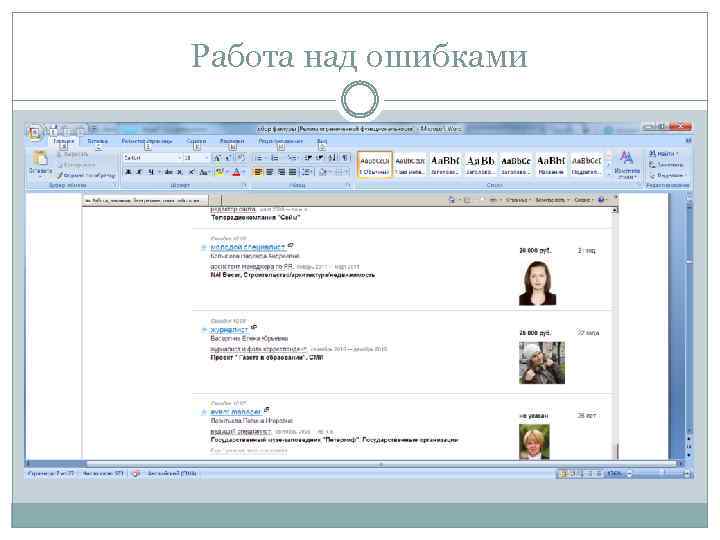
Task: Click the Shading paint bucket icon
Action: [323, 172]
